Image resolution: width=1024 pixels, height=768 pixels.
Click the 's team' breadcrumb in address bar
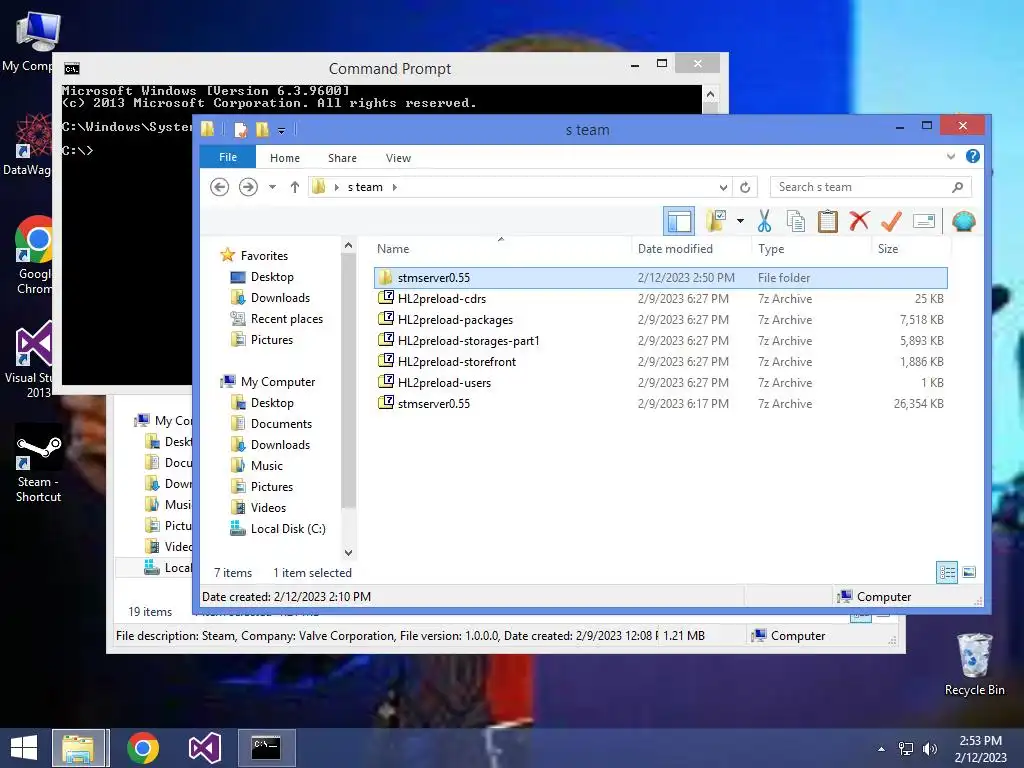[x=365, y=187]
